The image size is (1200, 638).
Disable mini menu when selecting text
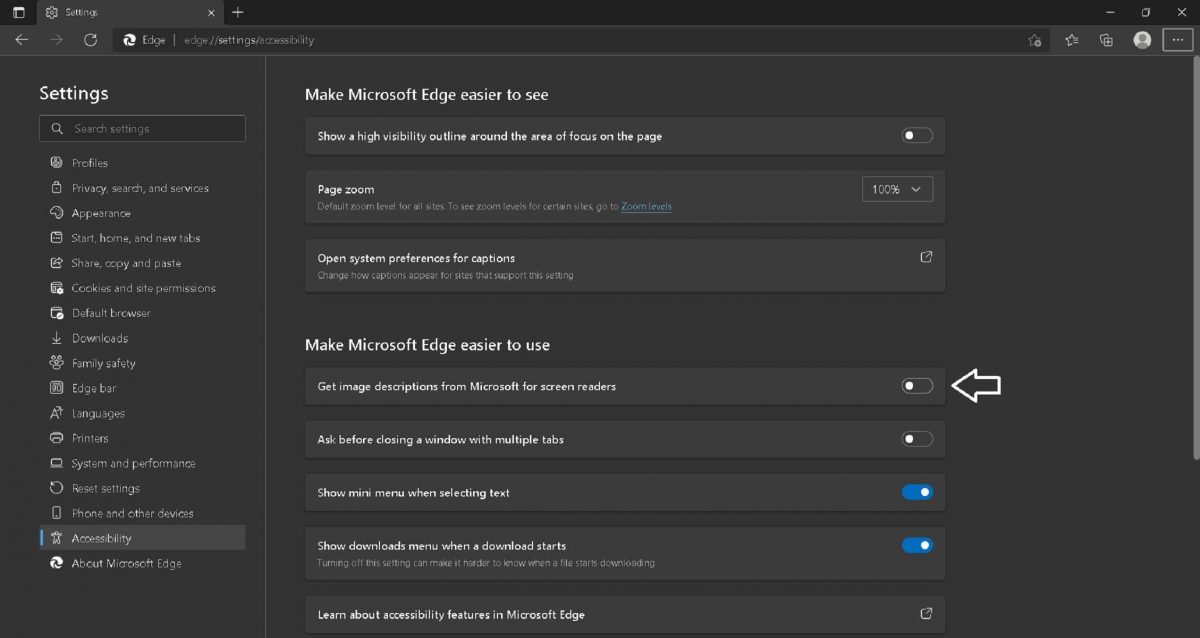pos(916,492)
